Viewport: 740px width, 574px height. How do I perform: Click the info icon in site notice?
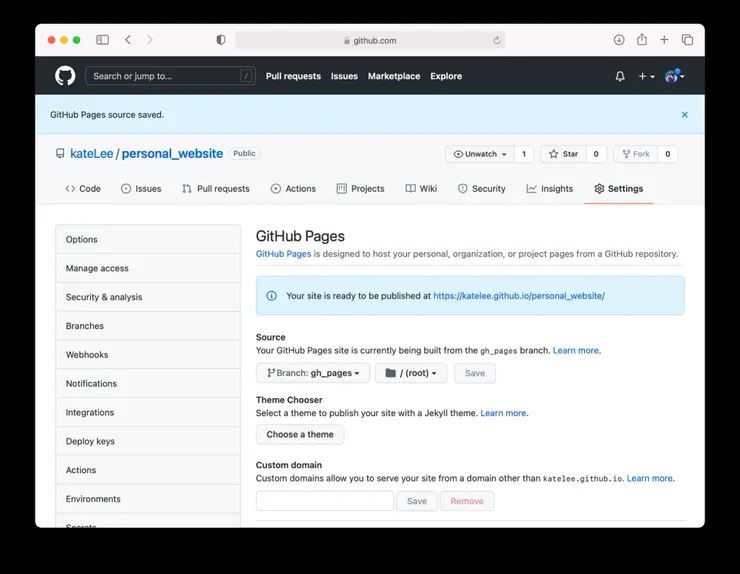pos(271,296)
